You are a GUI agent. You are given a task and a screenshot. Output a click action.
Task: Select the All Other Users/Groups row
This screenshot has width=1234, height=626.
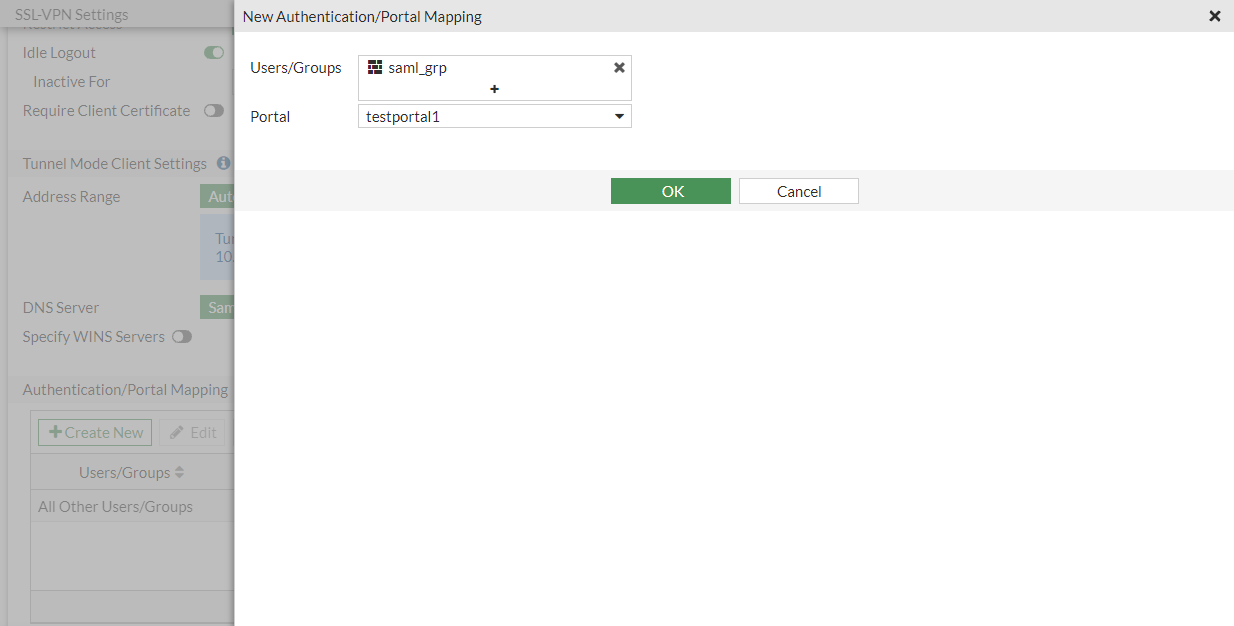point(115,506)
